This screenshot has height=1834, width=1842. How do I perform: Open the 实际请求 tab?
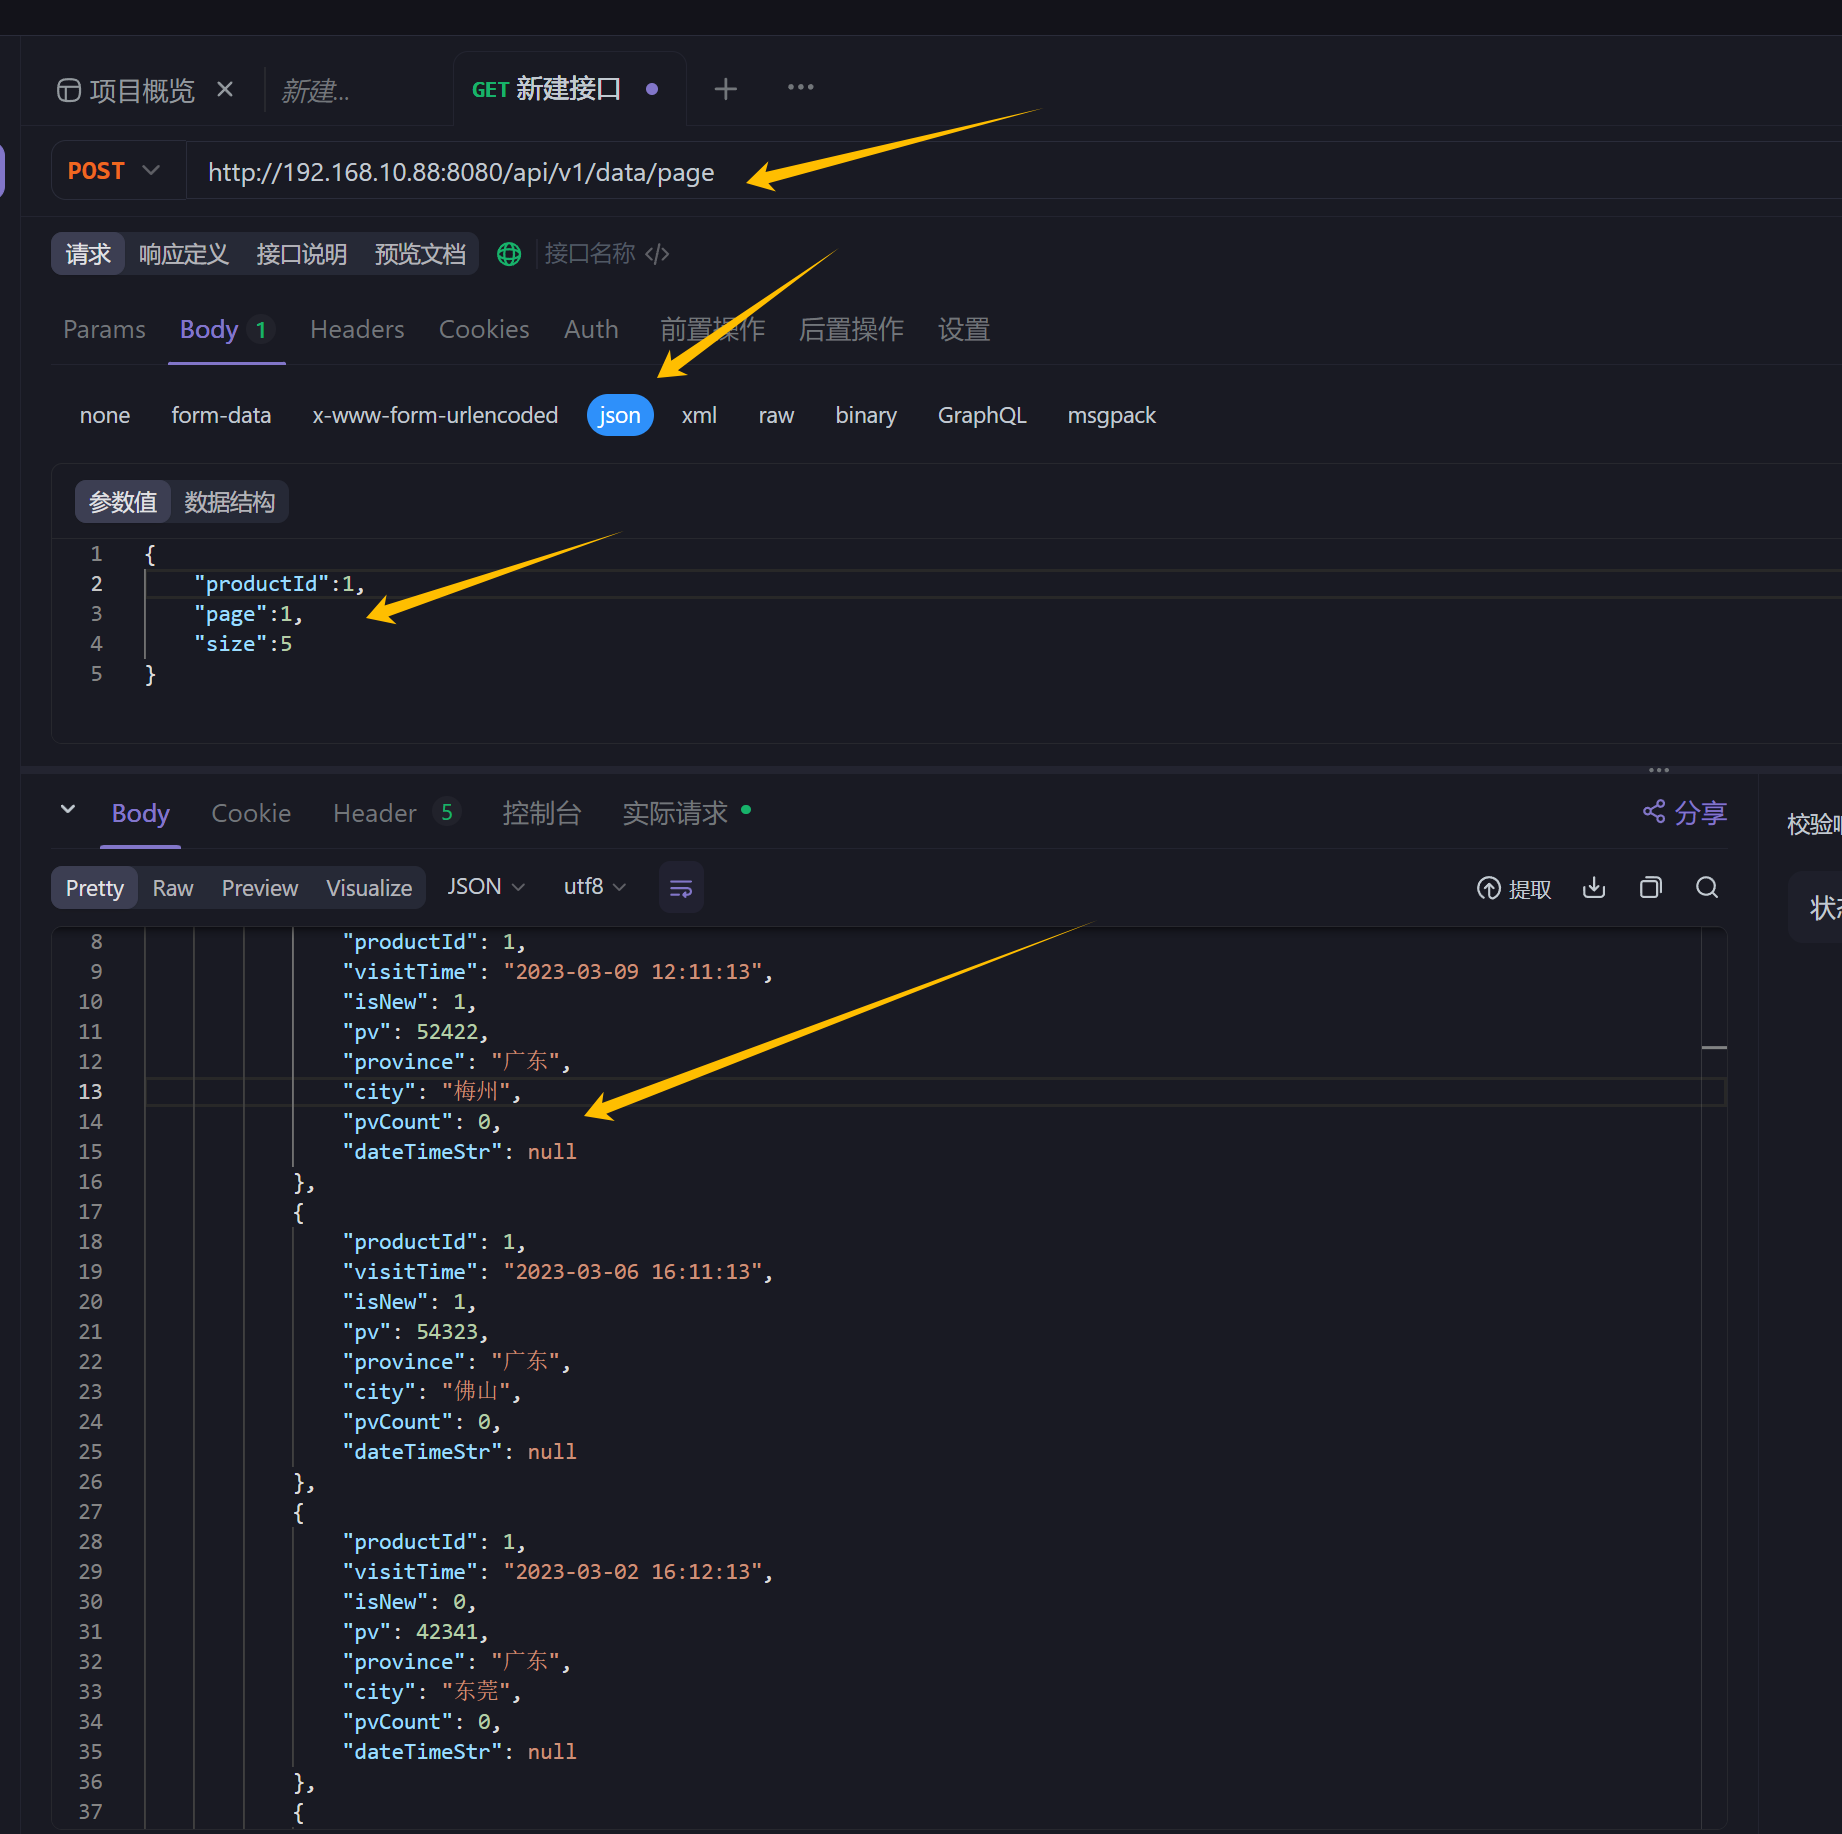pos(686,813)
